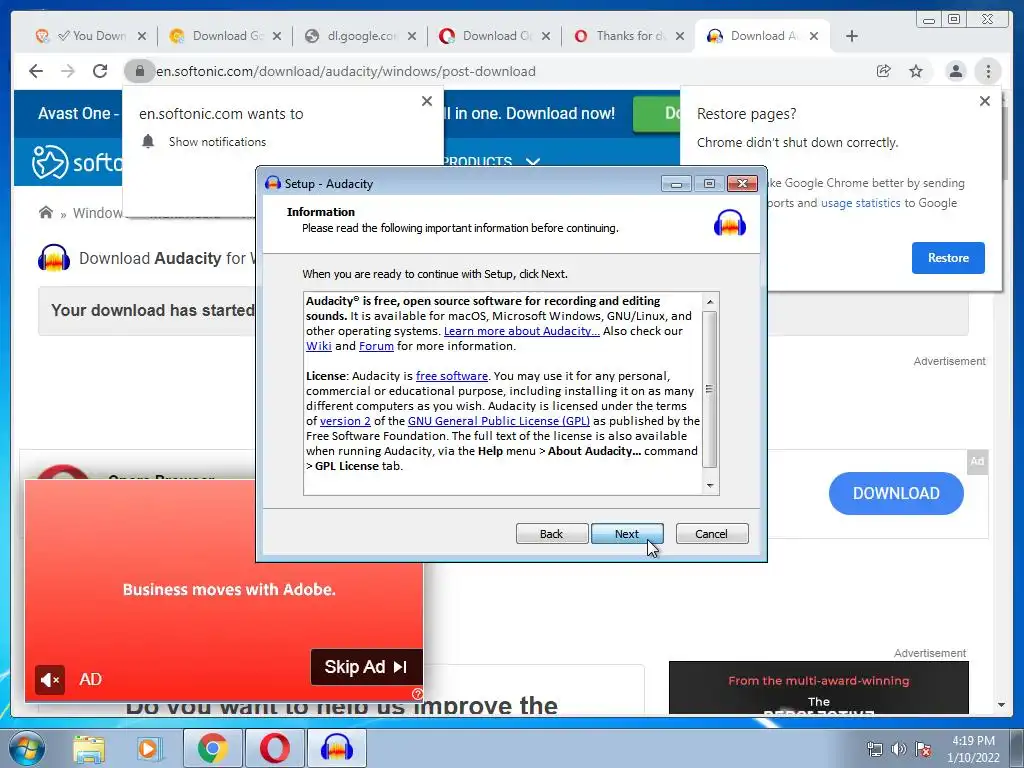Viewport: 1024px width, 768px height.
Task: Open the 'version 2' license link
Action: [x=345, y=421]
